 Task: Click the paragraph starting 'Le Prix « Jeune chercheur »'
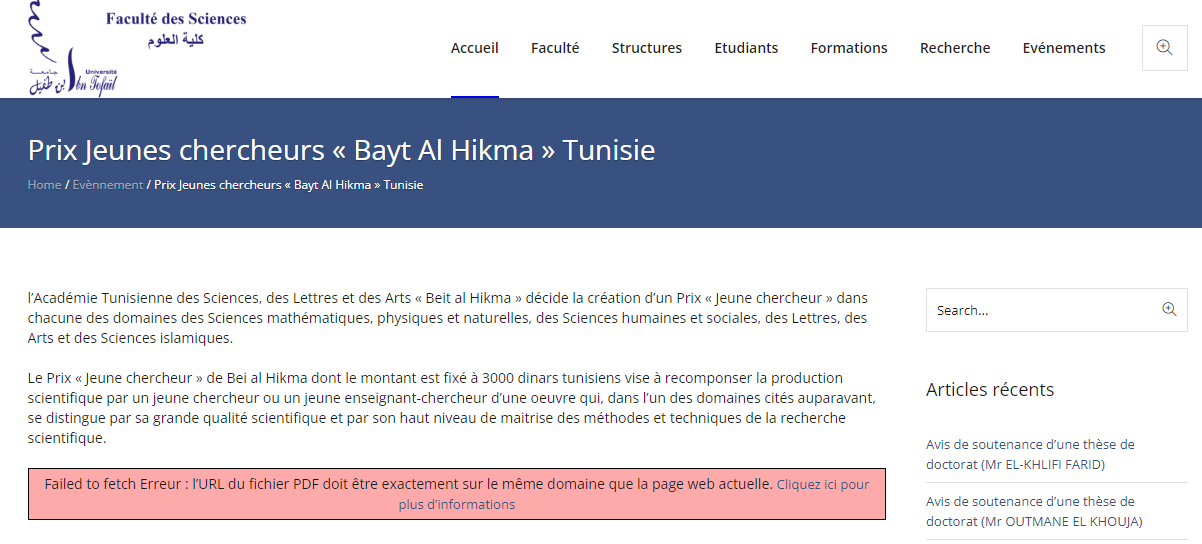452,408
